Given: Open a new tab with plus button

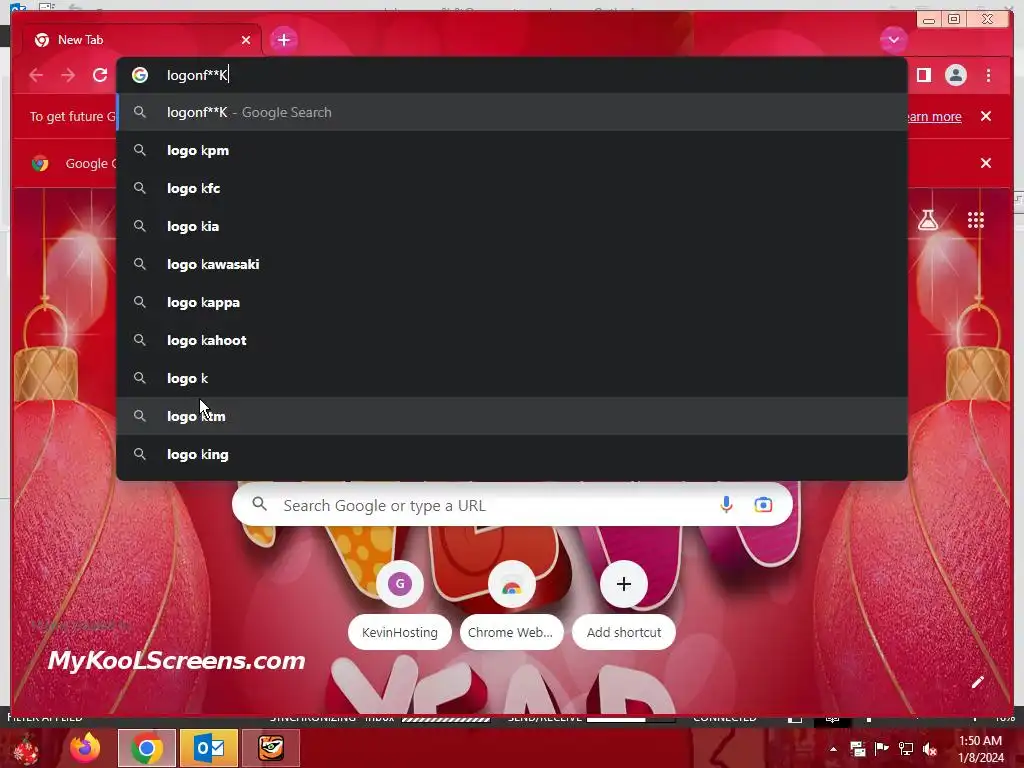Looking at the screenshot, I should point(283,40).
